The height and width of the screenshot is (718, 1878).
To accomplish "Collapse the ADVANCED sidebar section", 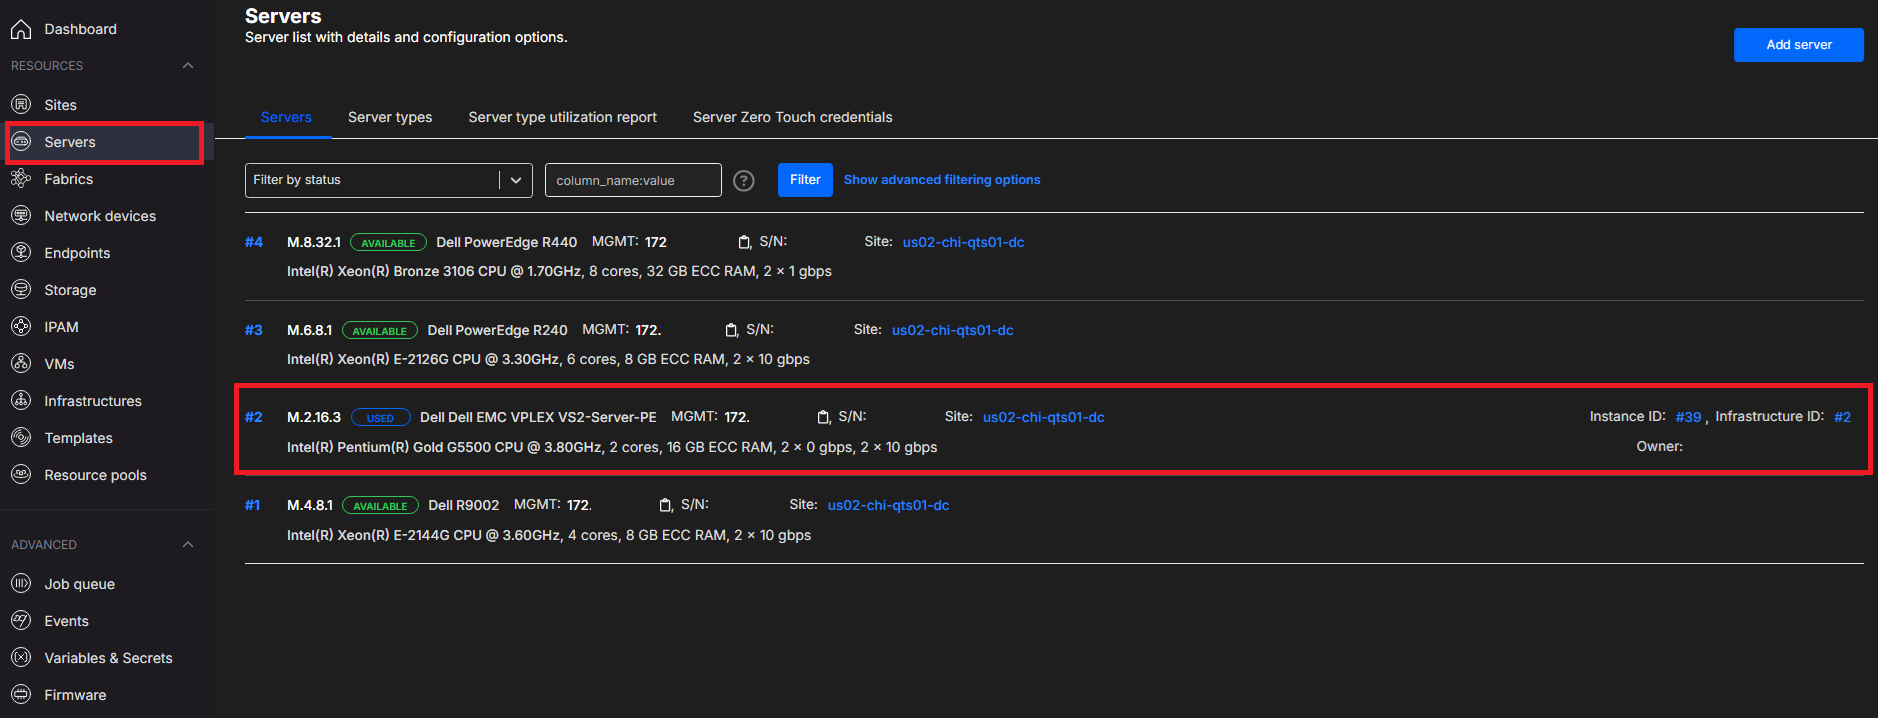I will click(x=188, y=545).
